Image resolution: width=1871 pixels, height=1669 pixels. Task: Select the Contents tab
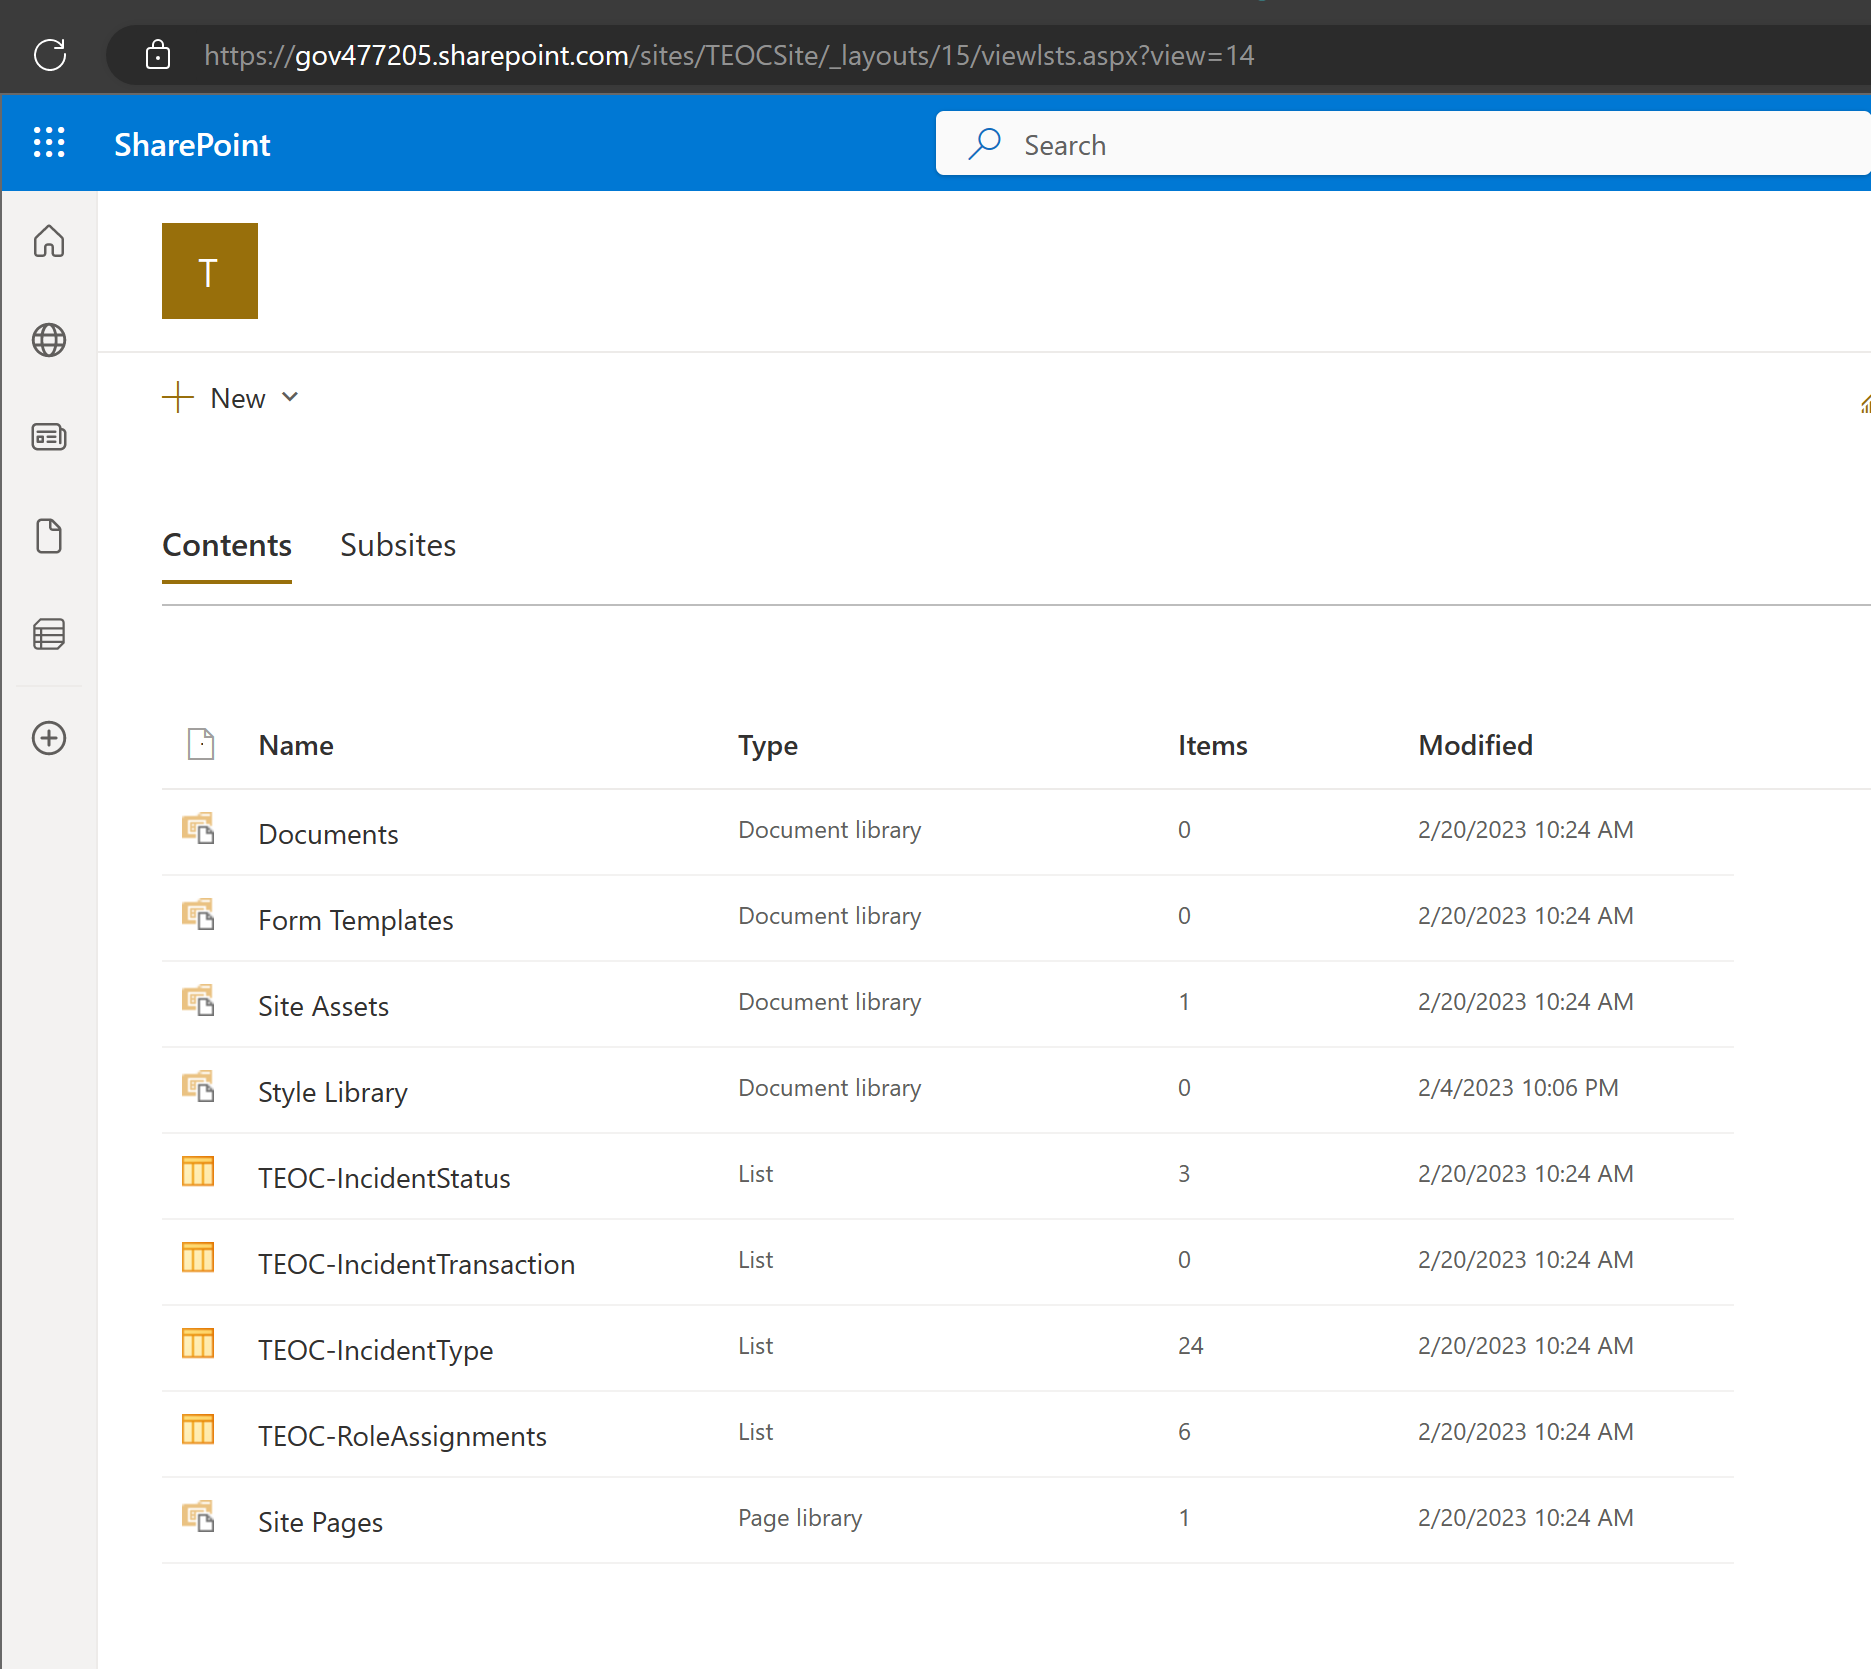coord(226,545)
